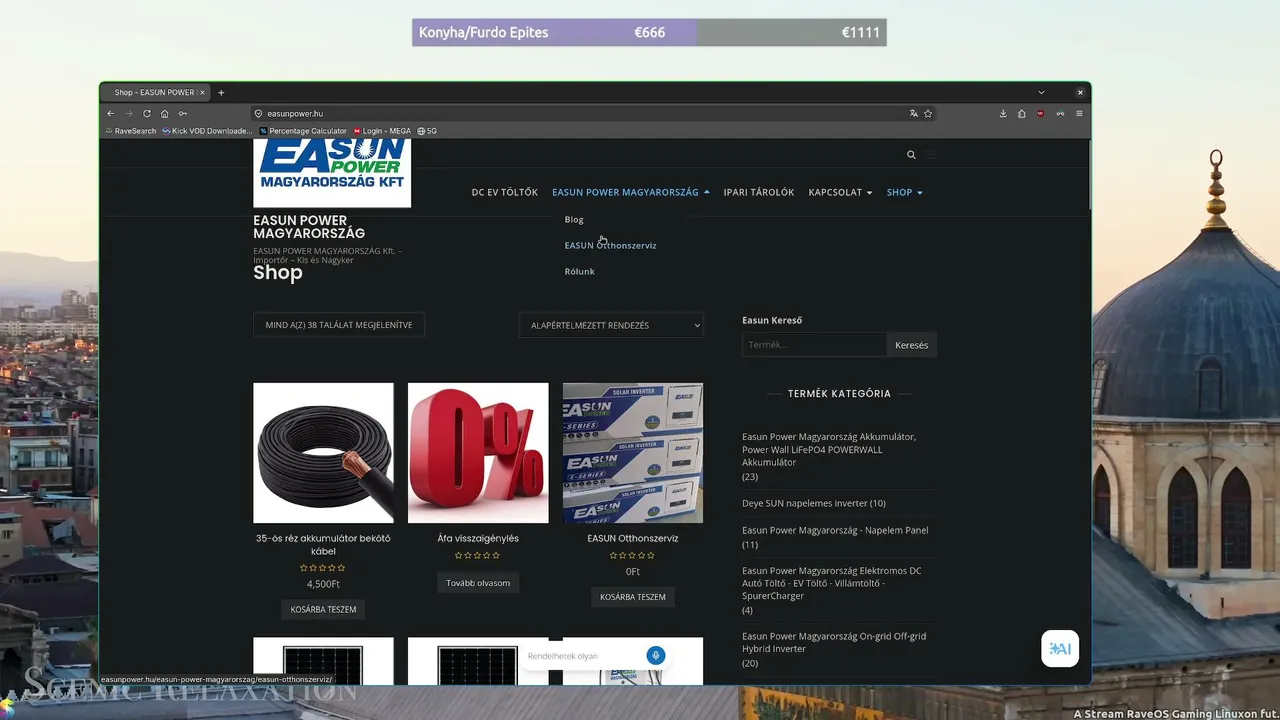Expand the Kapcsolat menu
1280x720 pixels.
click(x=840, y=192)
